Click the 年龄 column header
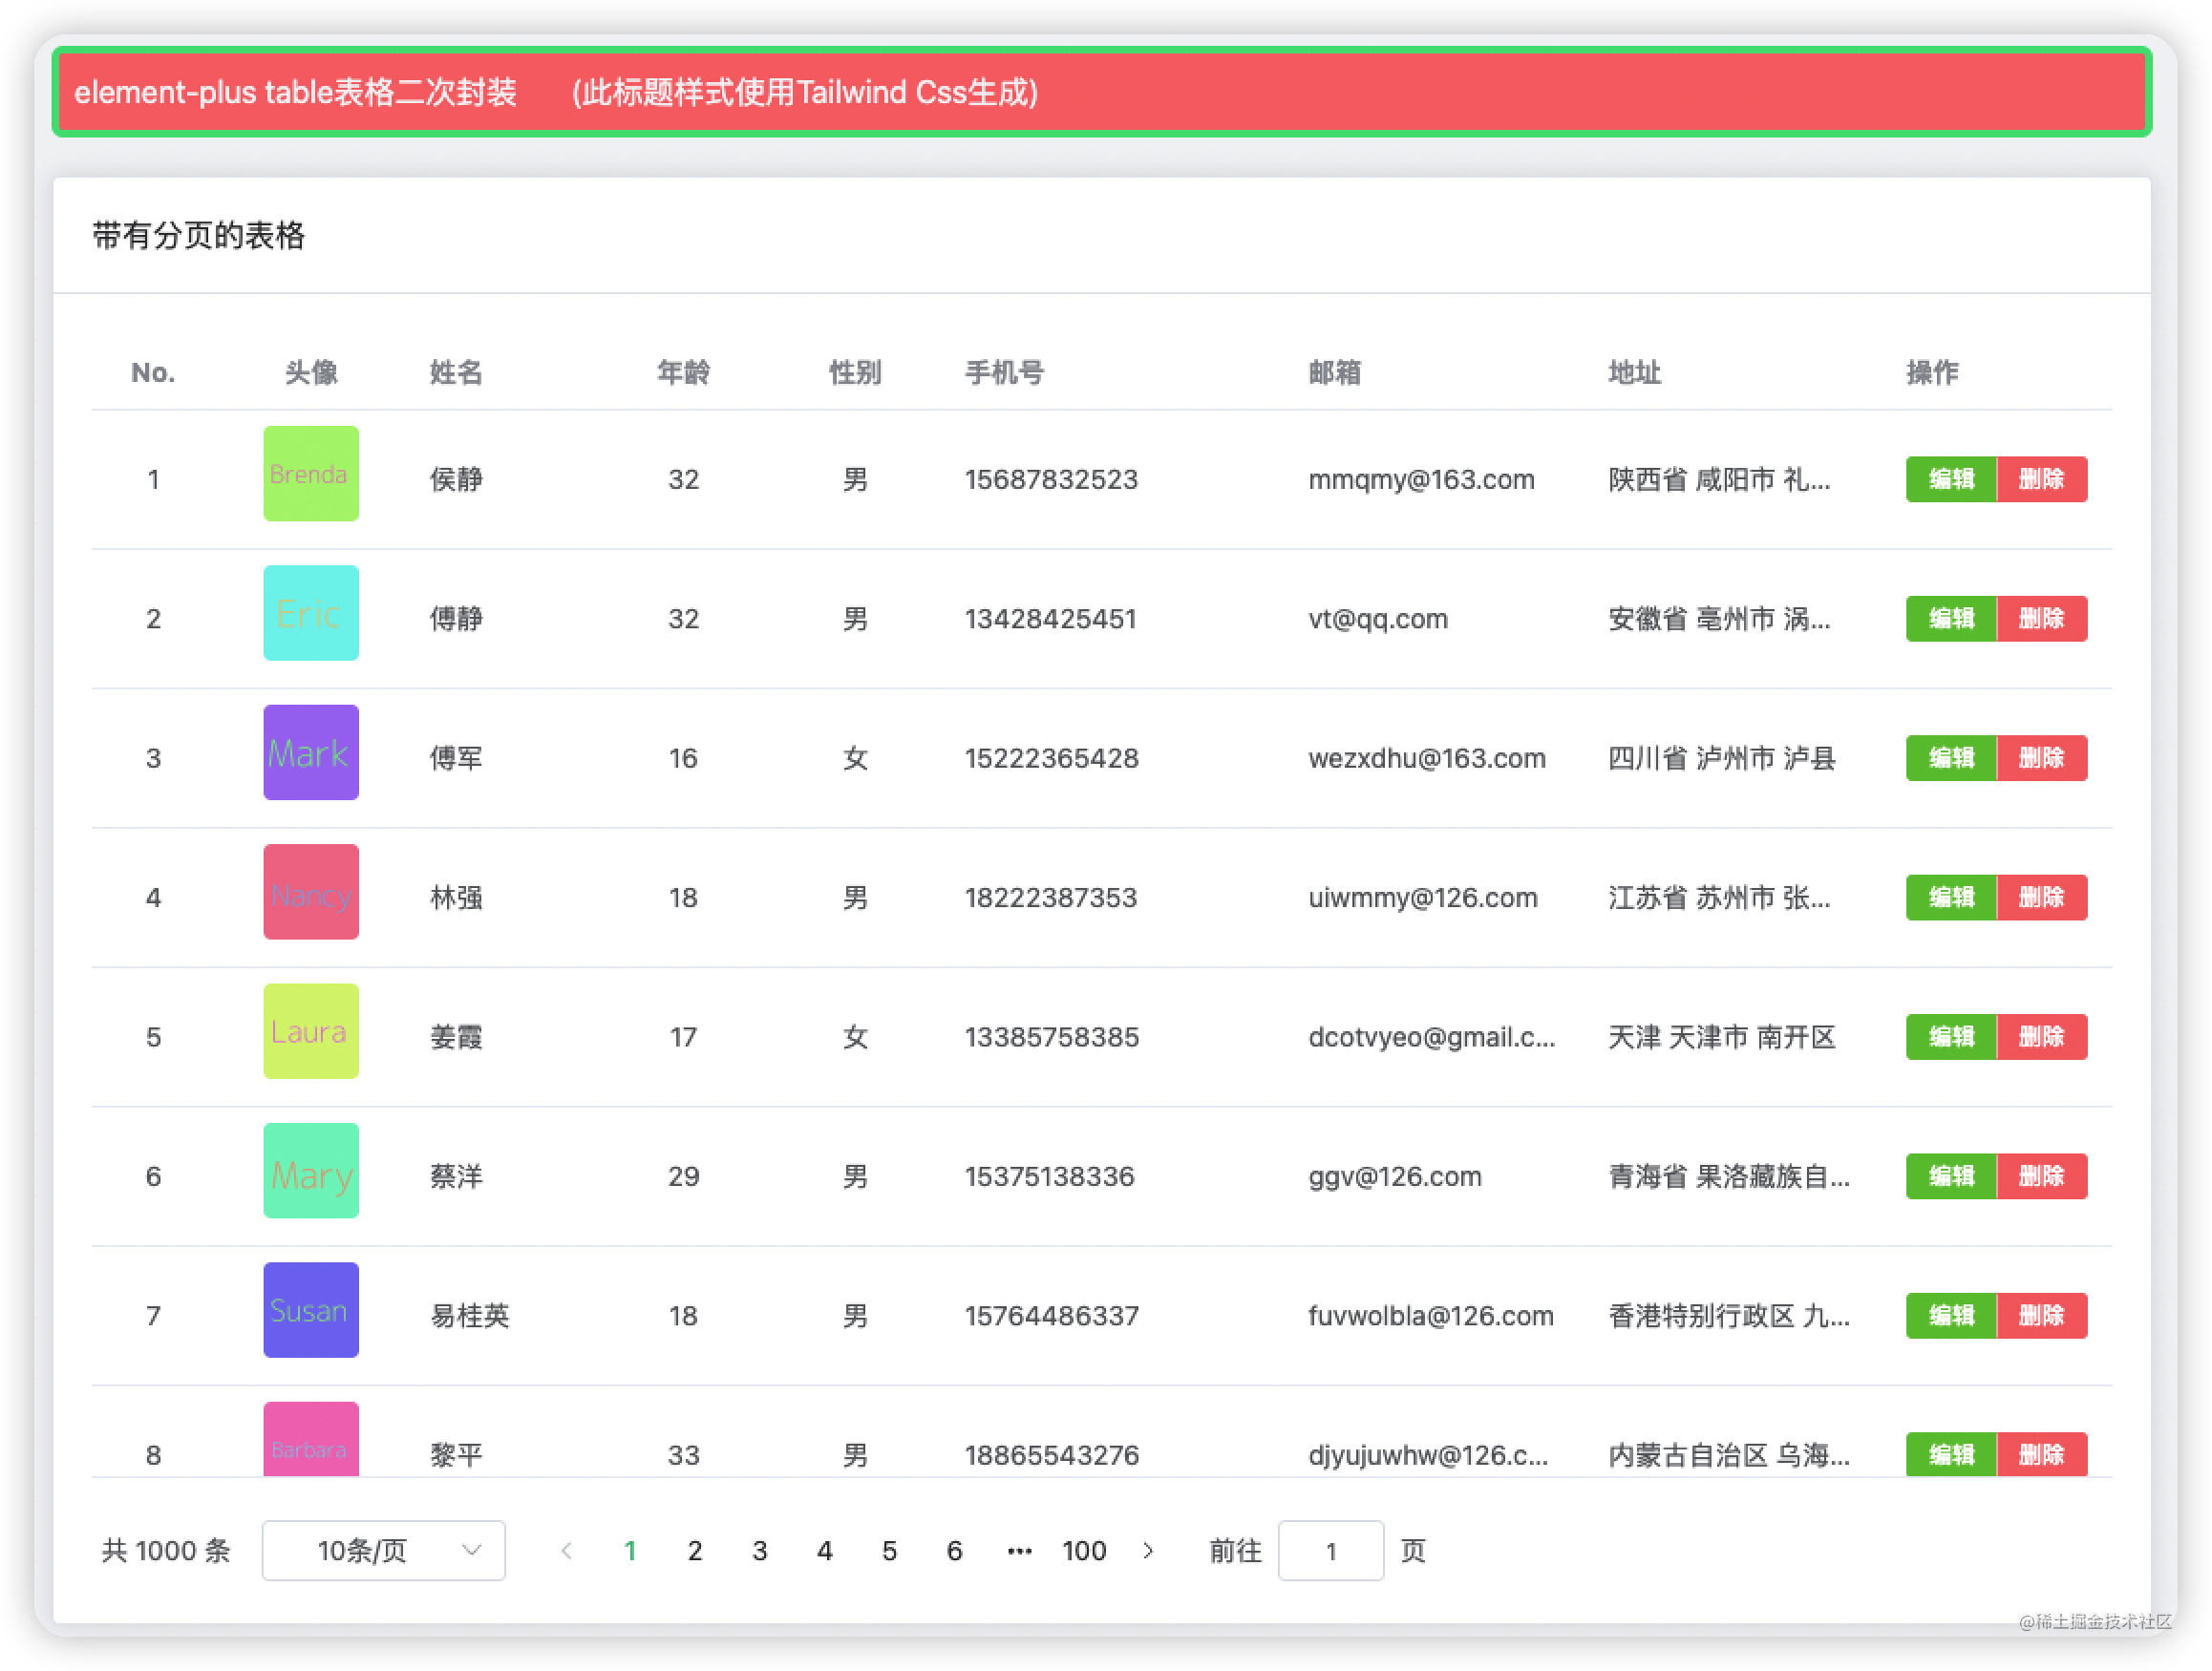The image size is (2212, 1671). [x=683, y=373]
